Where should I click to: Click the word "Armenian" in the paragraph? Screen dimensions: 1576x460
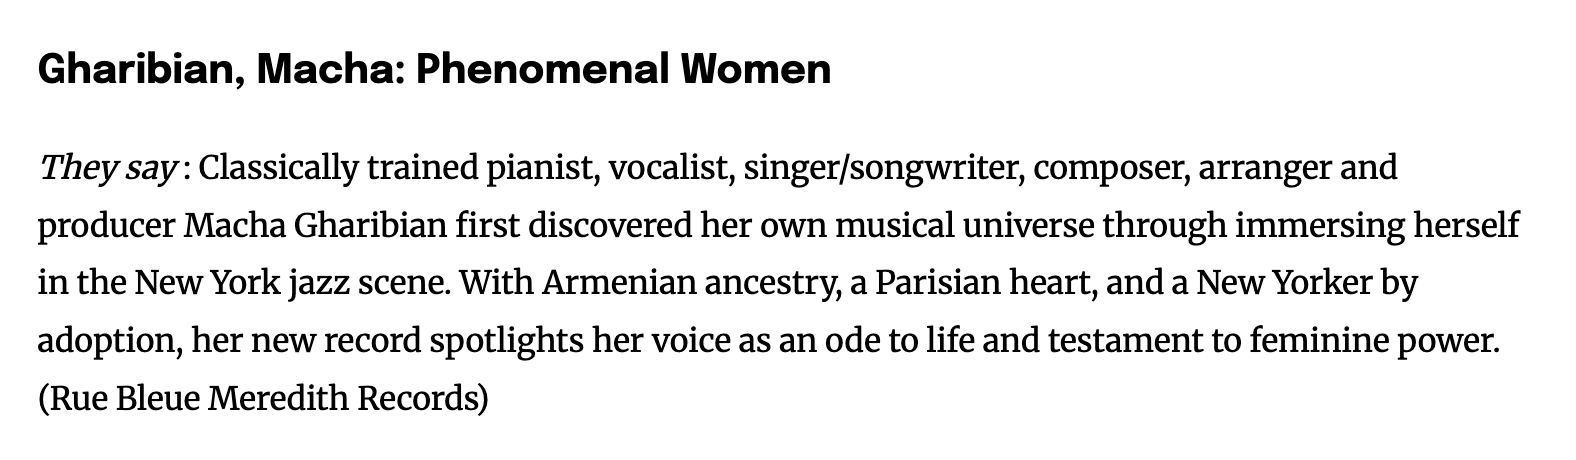(x=618, y=283)
